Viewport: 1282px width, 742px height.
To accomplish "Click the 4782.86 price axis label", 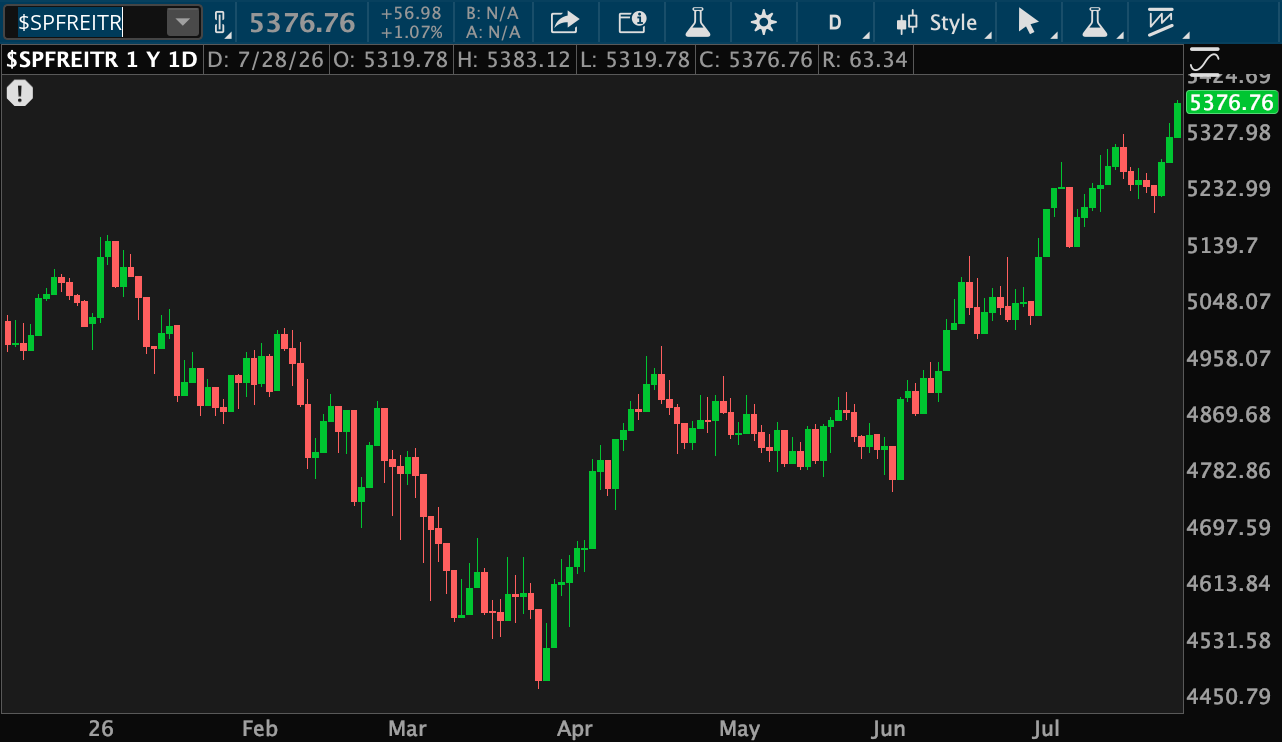I will pyautogui.click(x=1230, y=470).
